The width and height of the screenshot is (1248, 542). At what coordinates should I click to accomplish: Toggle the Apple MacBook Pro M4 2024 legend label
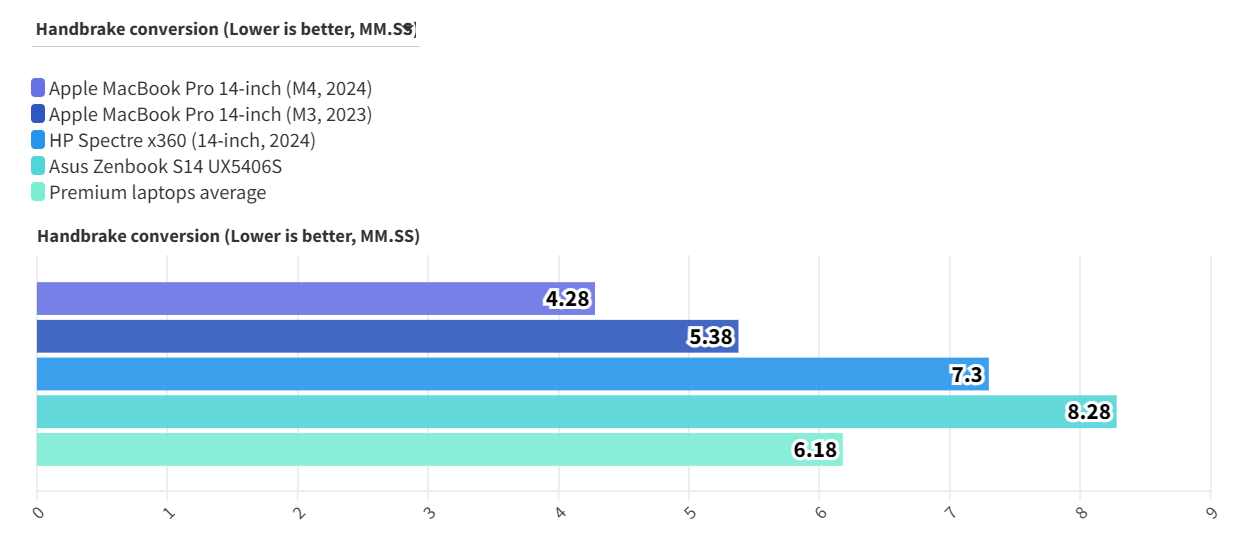coord(210,88)
